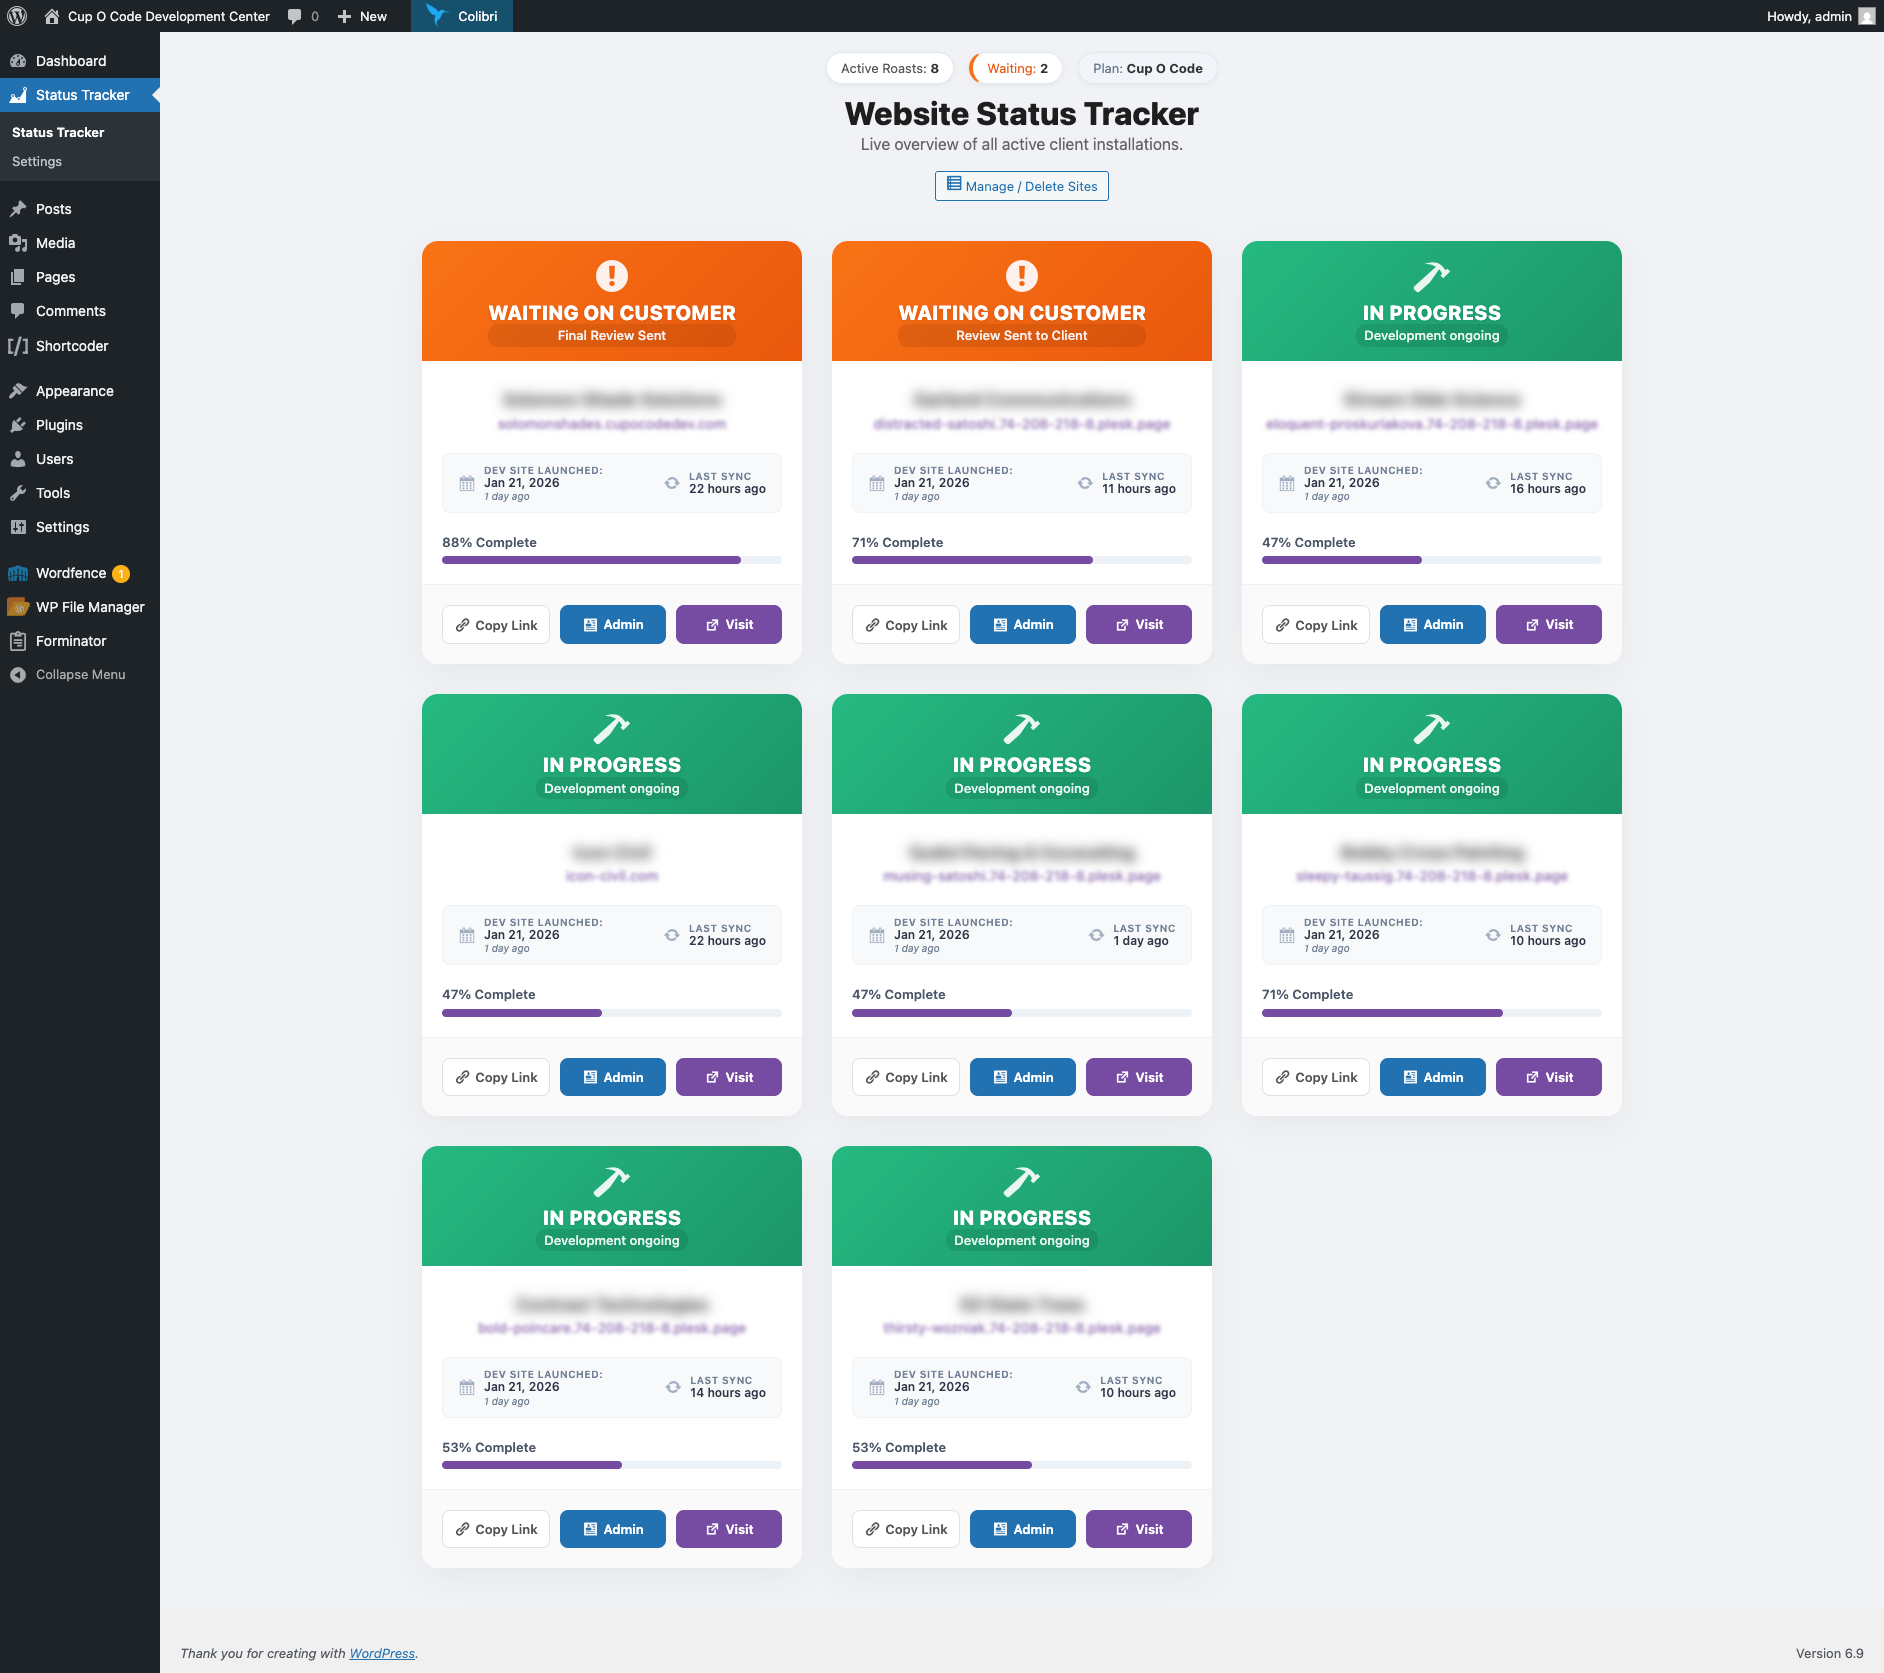Open Admin for the Review Sent to Client site
The width and height of the screenshot is (1884, 1673).
[1022, 624]
